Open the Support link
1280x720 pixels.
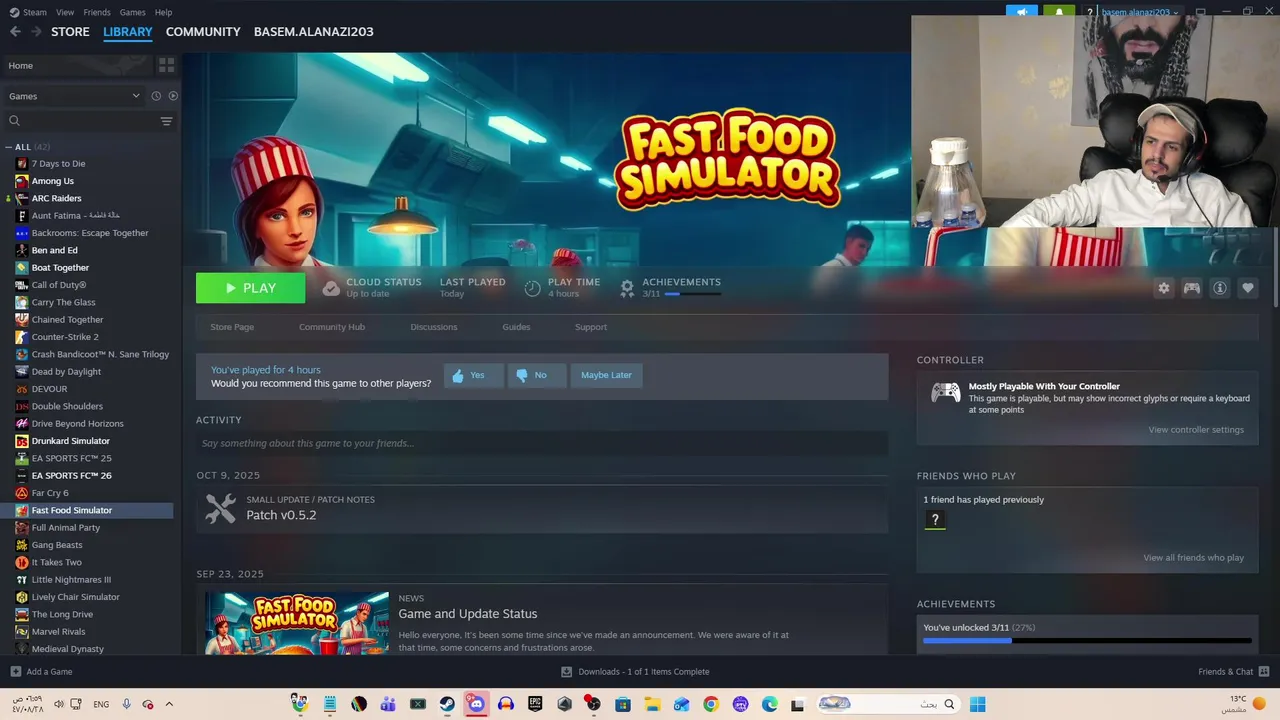point(591,327)
